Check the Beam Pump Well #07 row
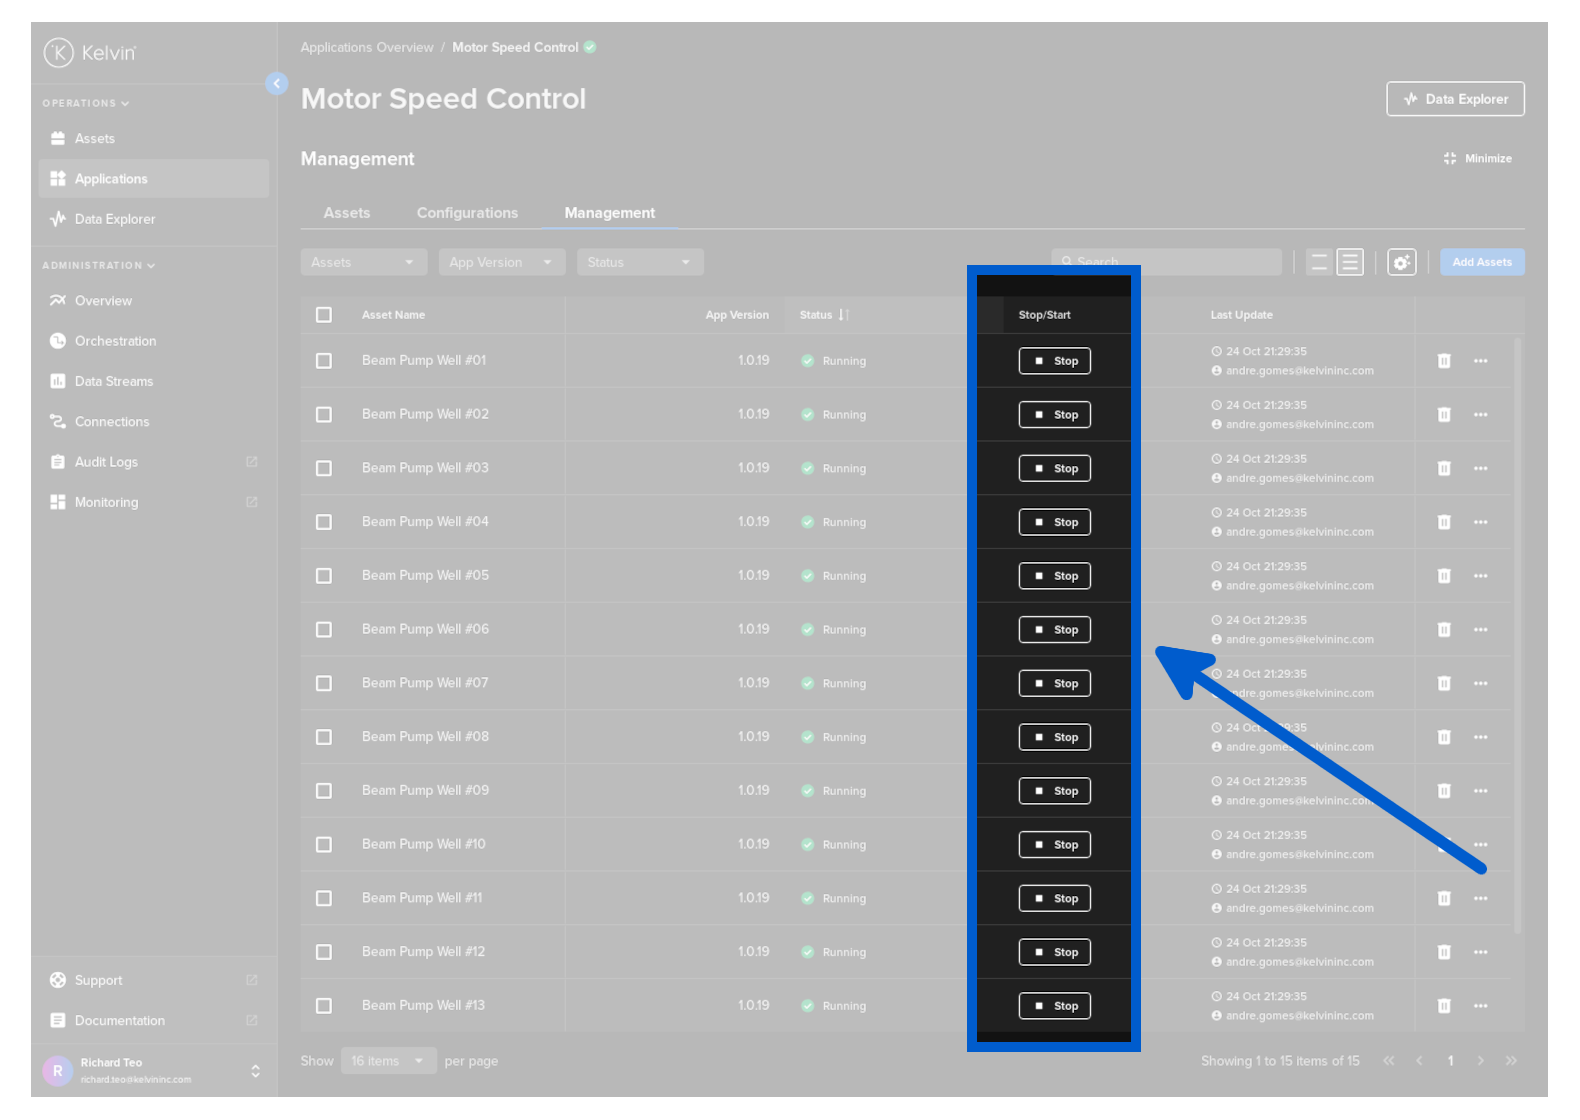 [x=324, y=684]
